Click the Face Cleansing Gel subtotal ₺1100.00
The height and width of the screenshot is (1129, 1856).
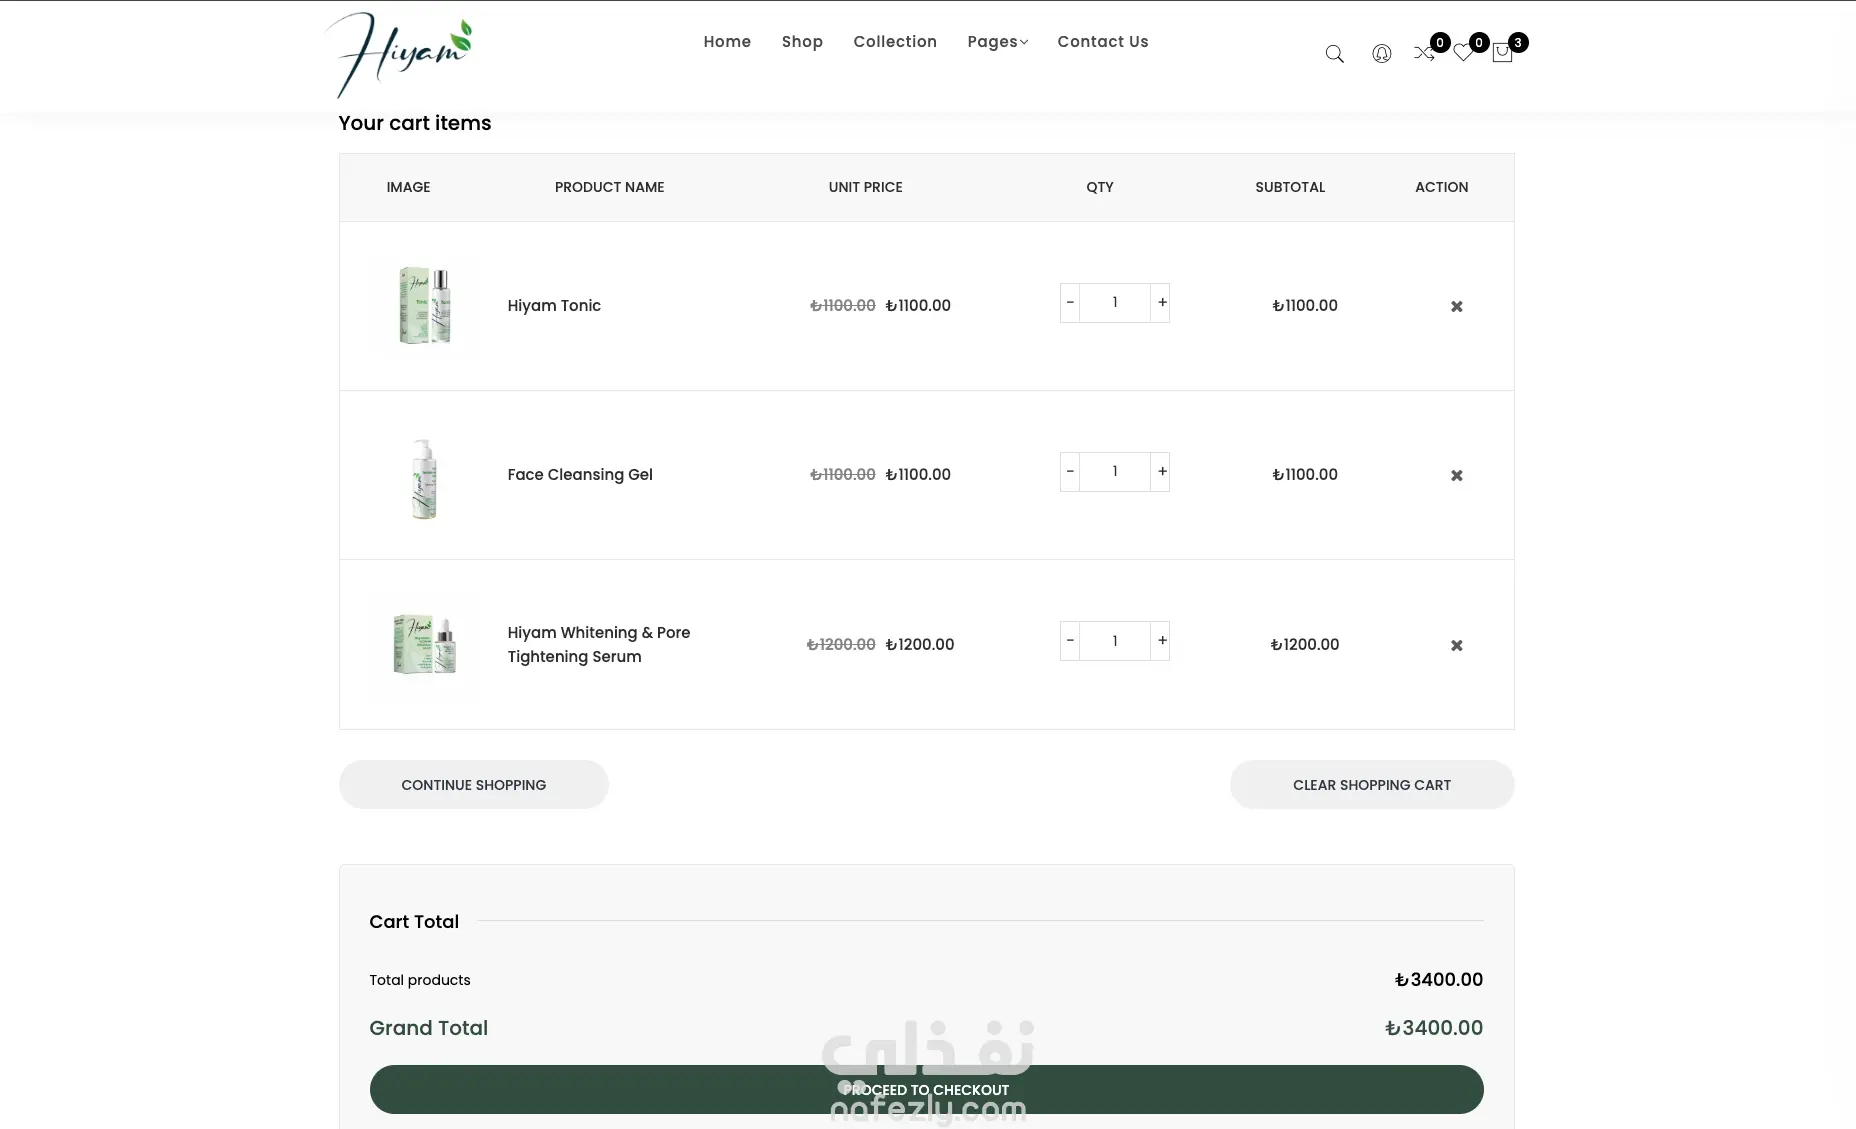tap(1305, 474)
